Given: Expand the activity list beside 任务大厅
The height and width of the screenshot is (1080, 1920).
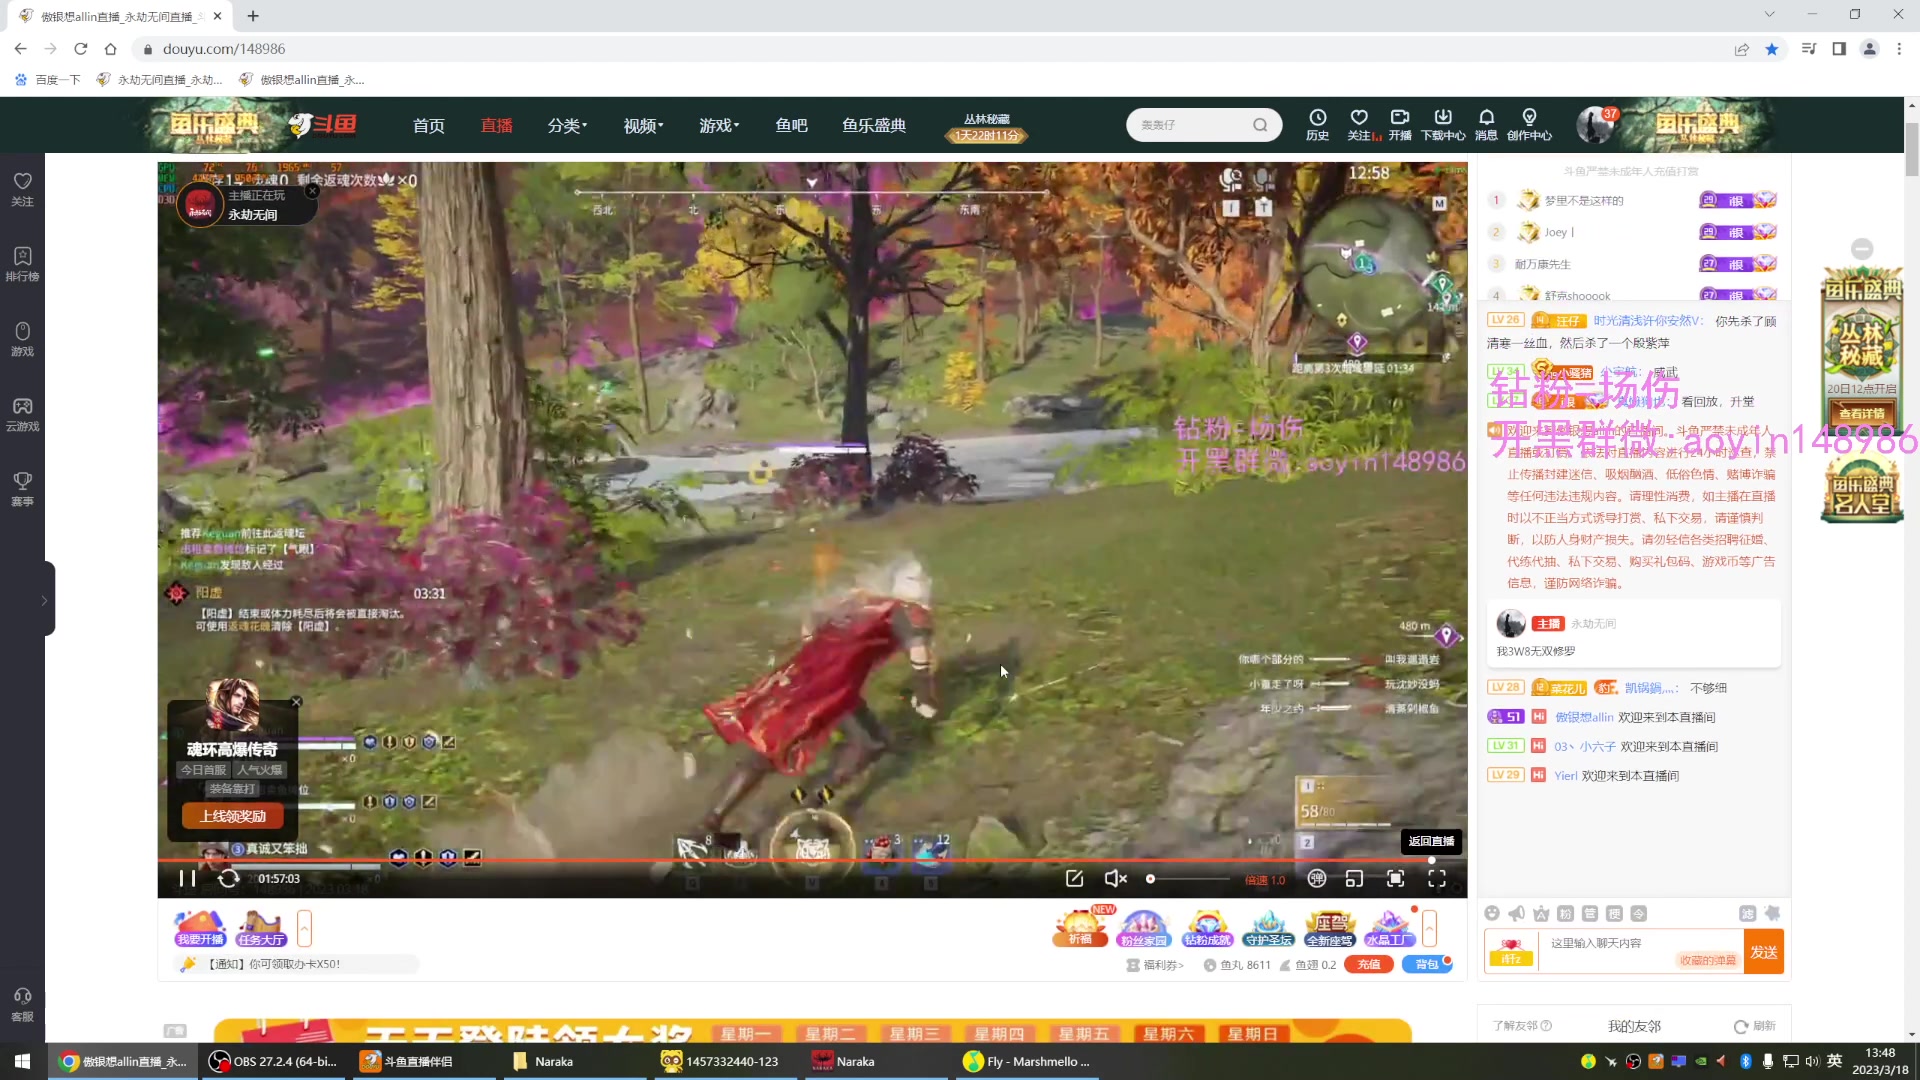Looking at the screenshot, I should (304, 929).
